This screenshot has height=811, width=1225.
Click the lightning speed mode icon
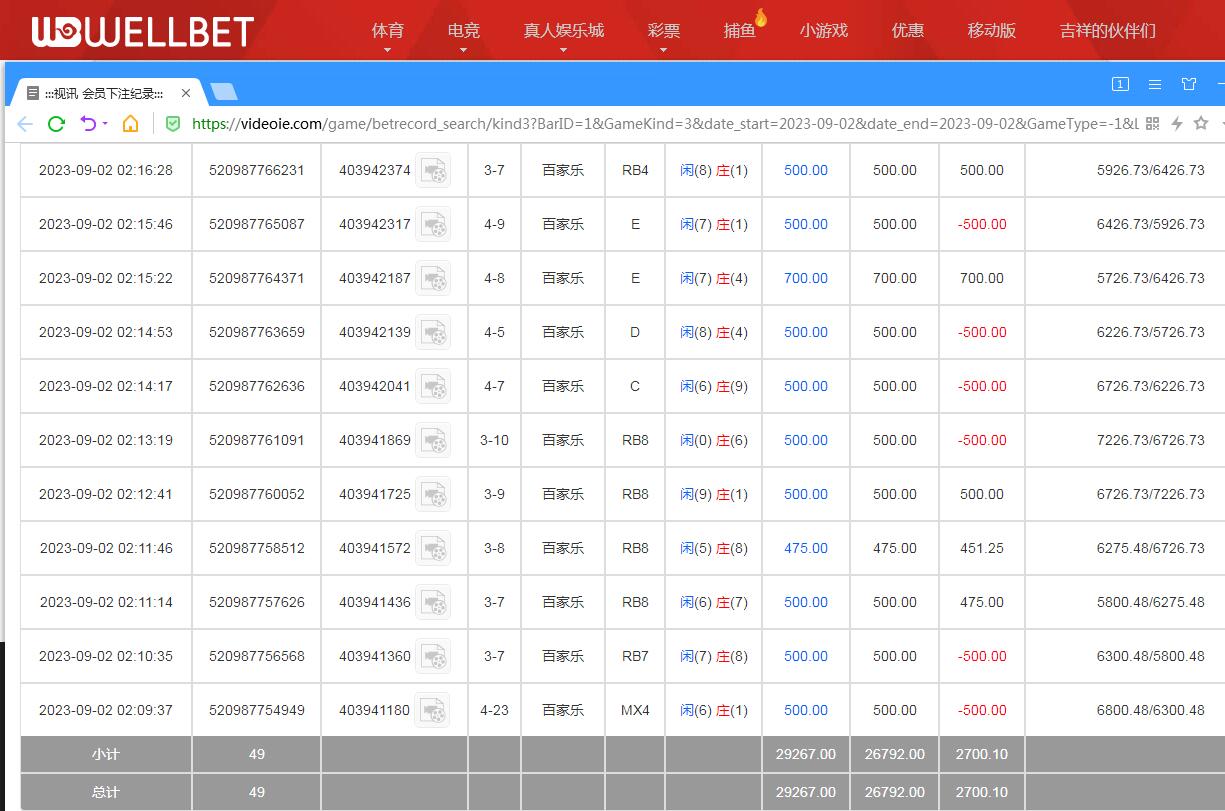(x=1177, y=124)
